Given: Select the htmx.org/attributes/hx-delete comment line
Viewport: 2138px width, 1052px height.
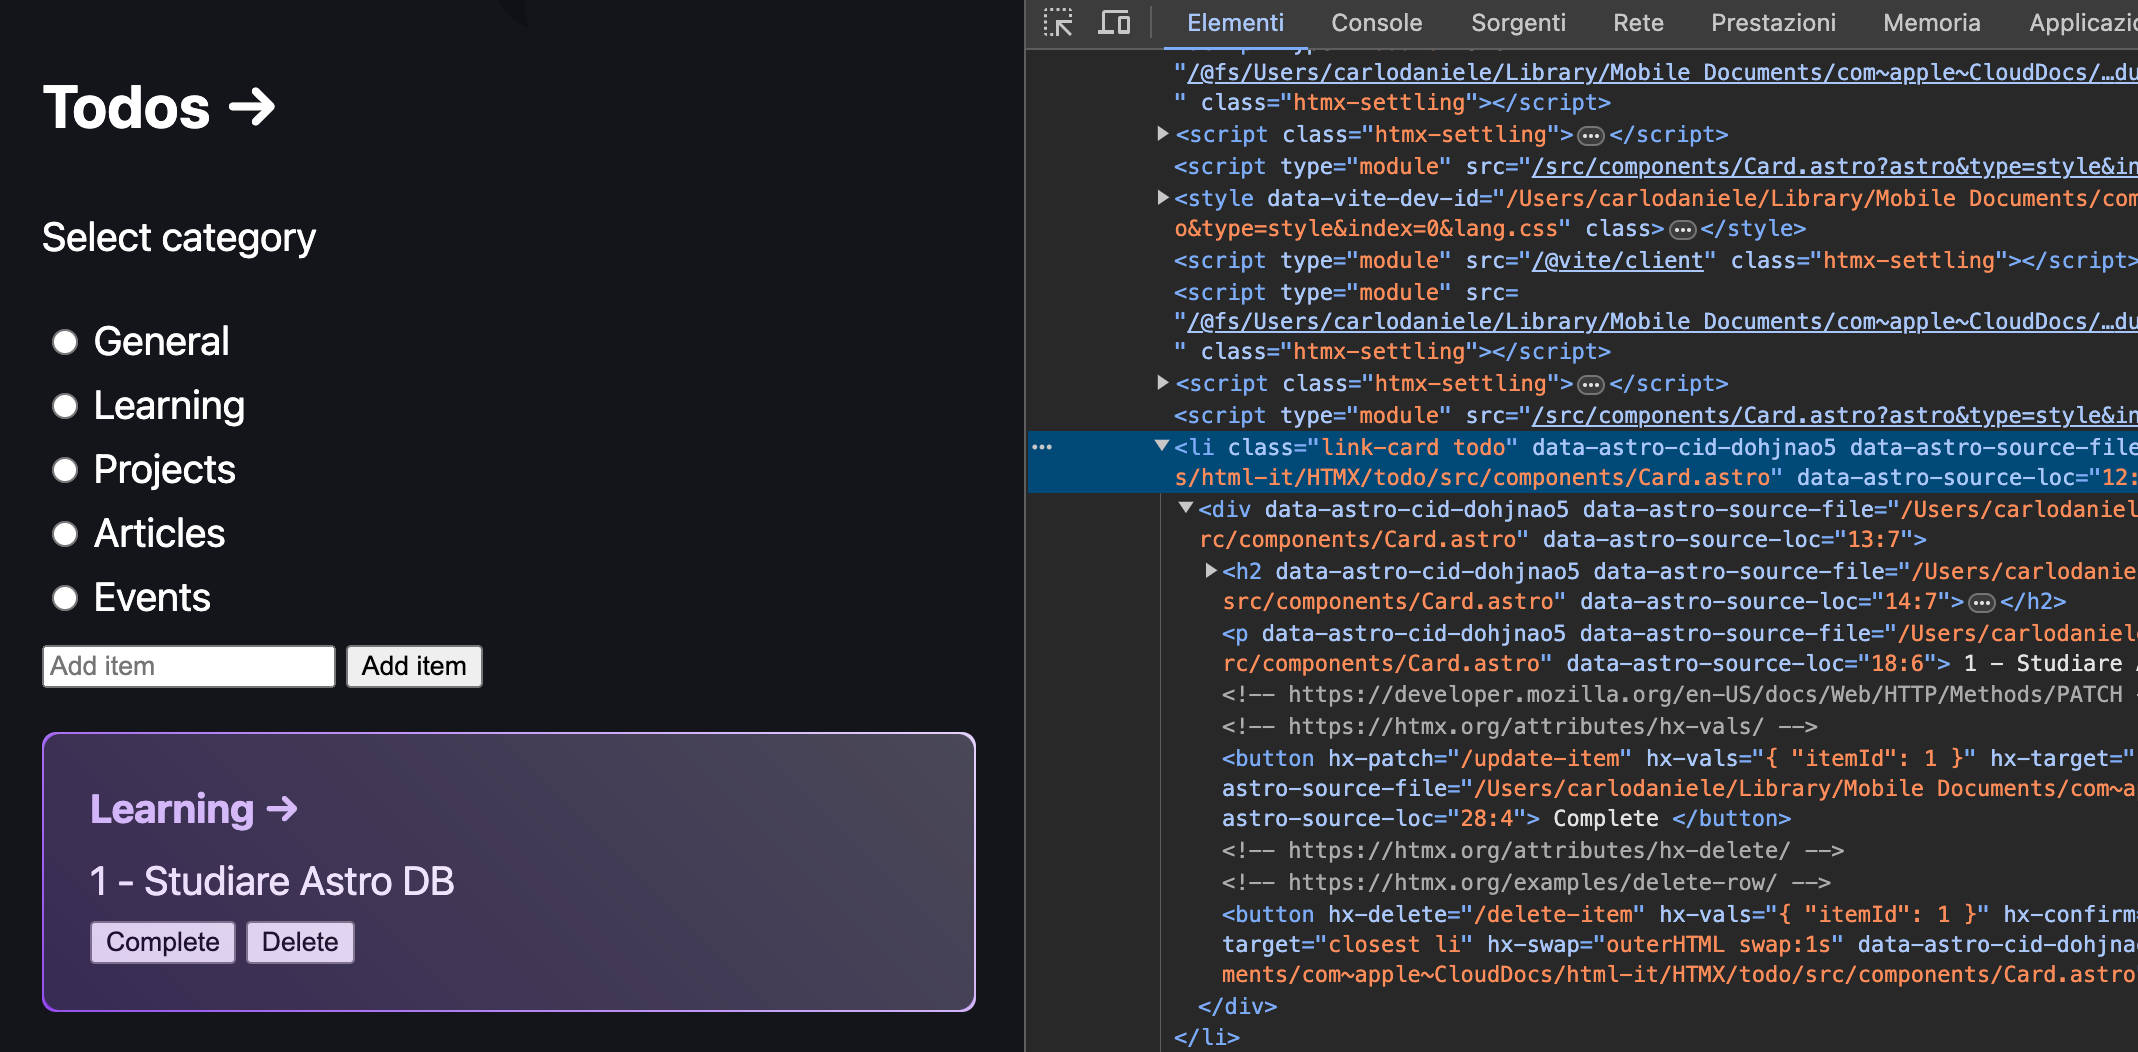Looking at the screenshot, I should click(1533, 850).
